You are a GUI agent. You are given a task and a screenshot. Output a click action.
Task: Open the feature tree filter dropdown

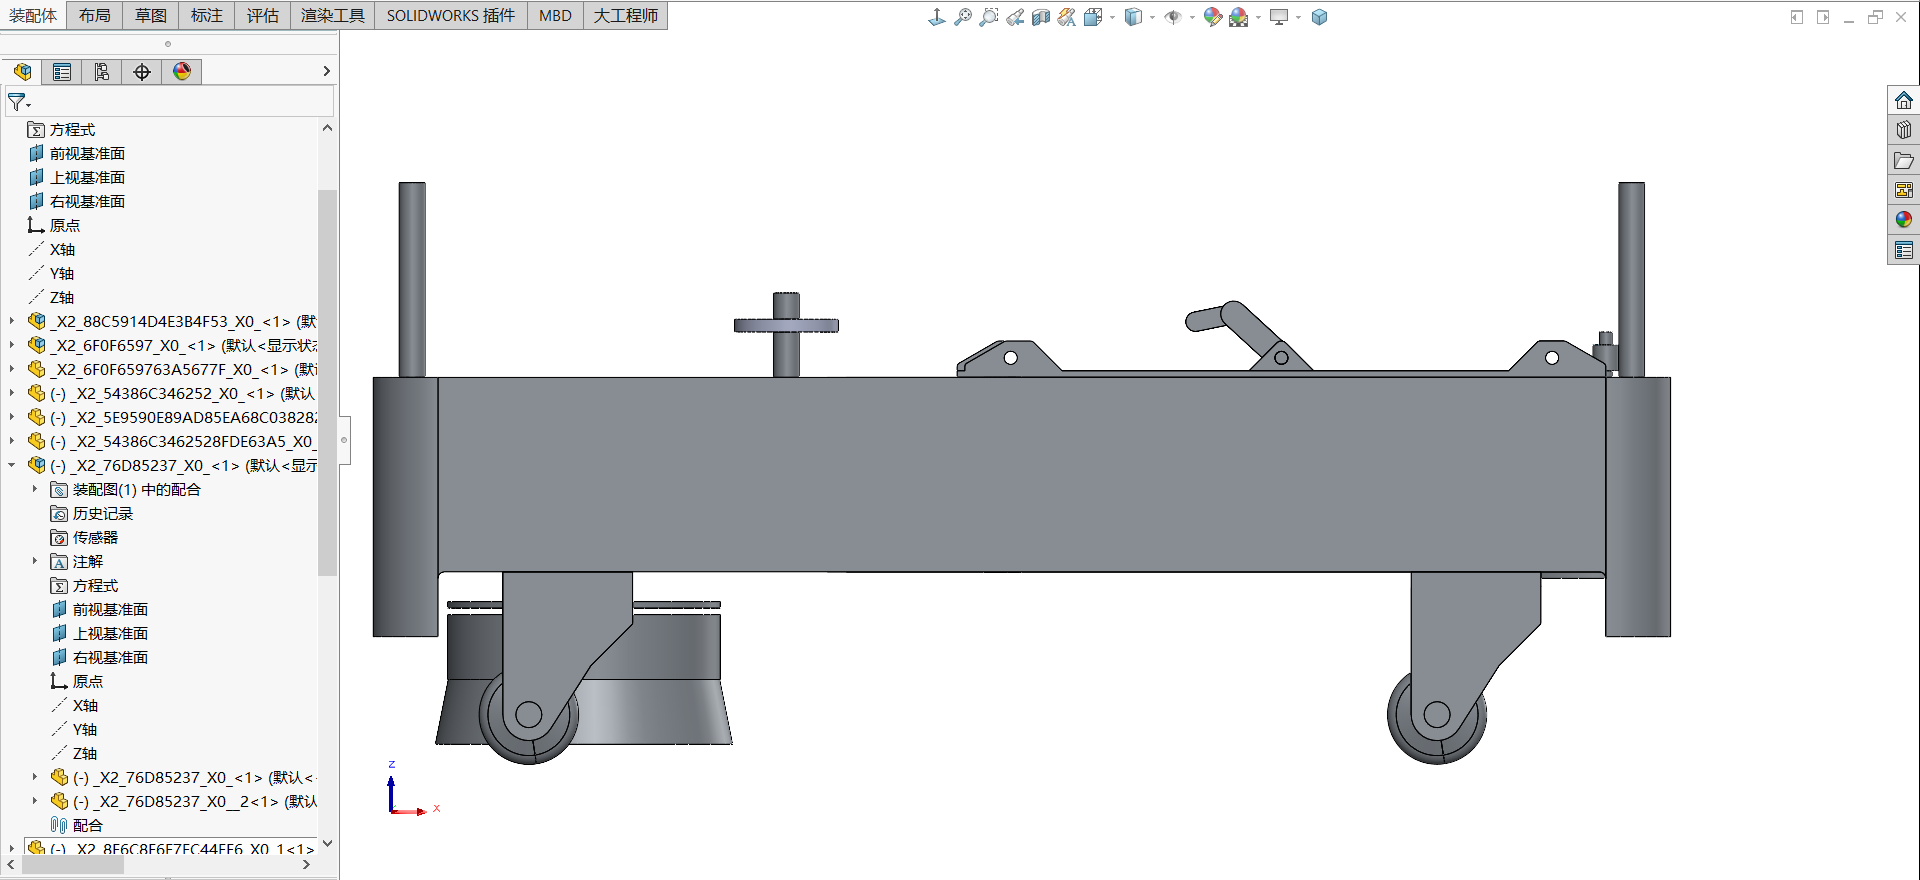(x=19, y=102)
